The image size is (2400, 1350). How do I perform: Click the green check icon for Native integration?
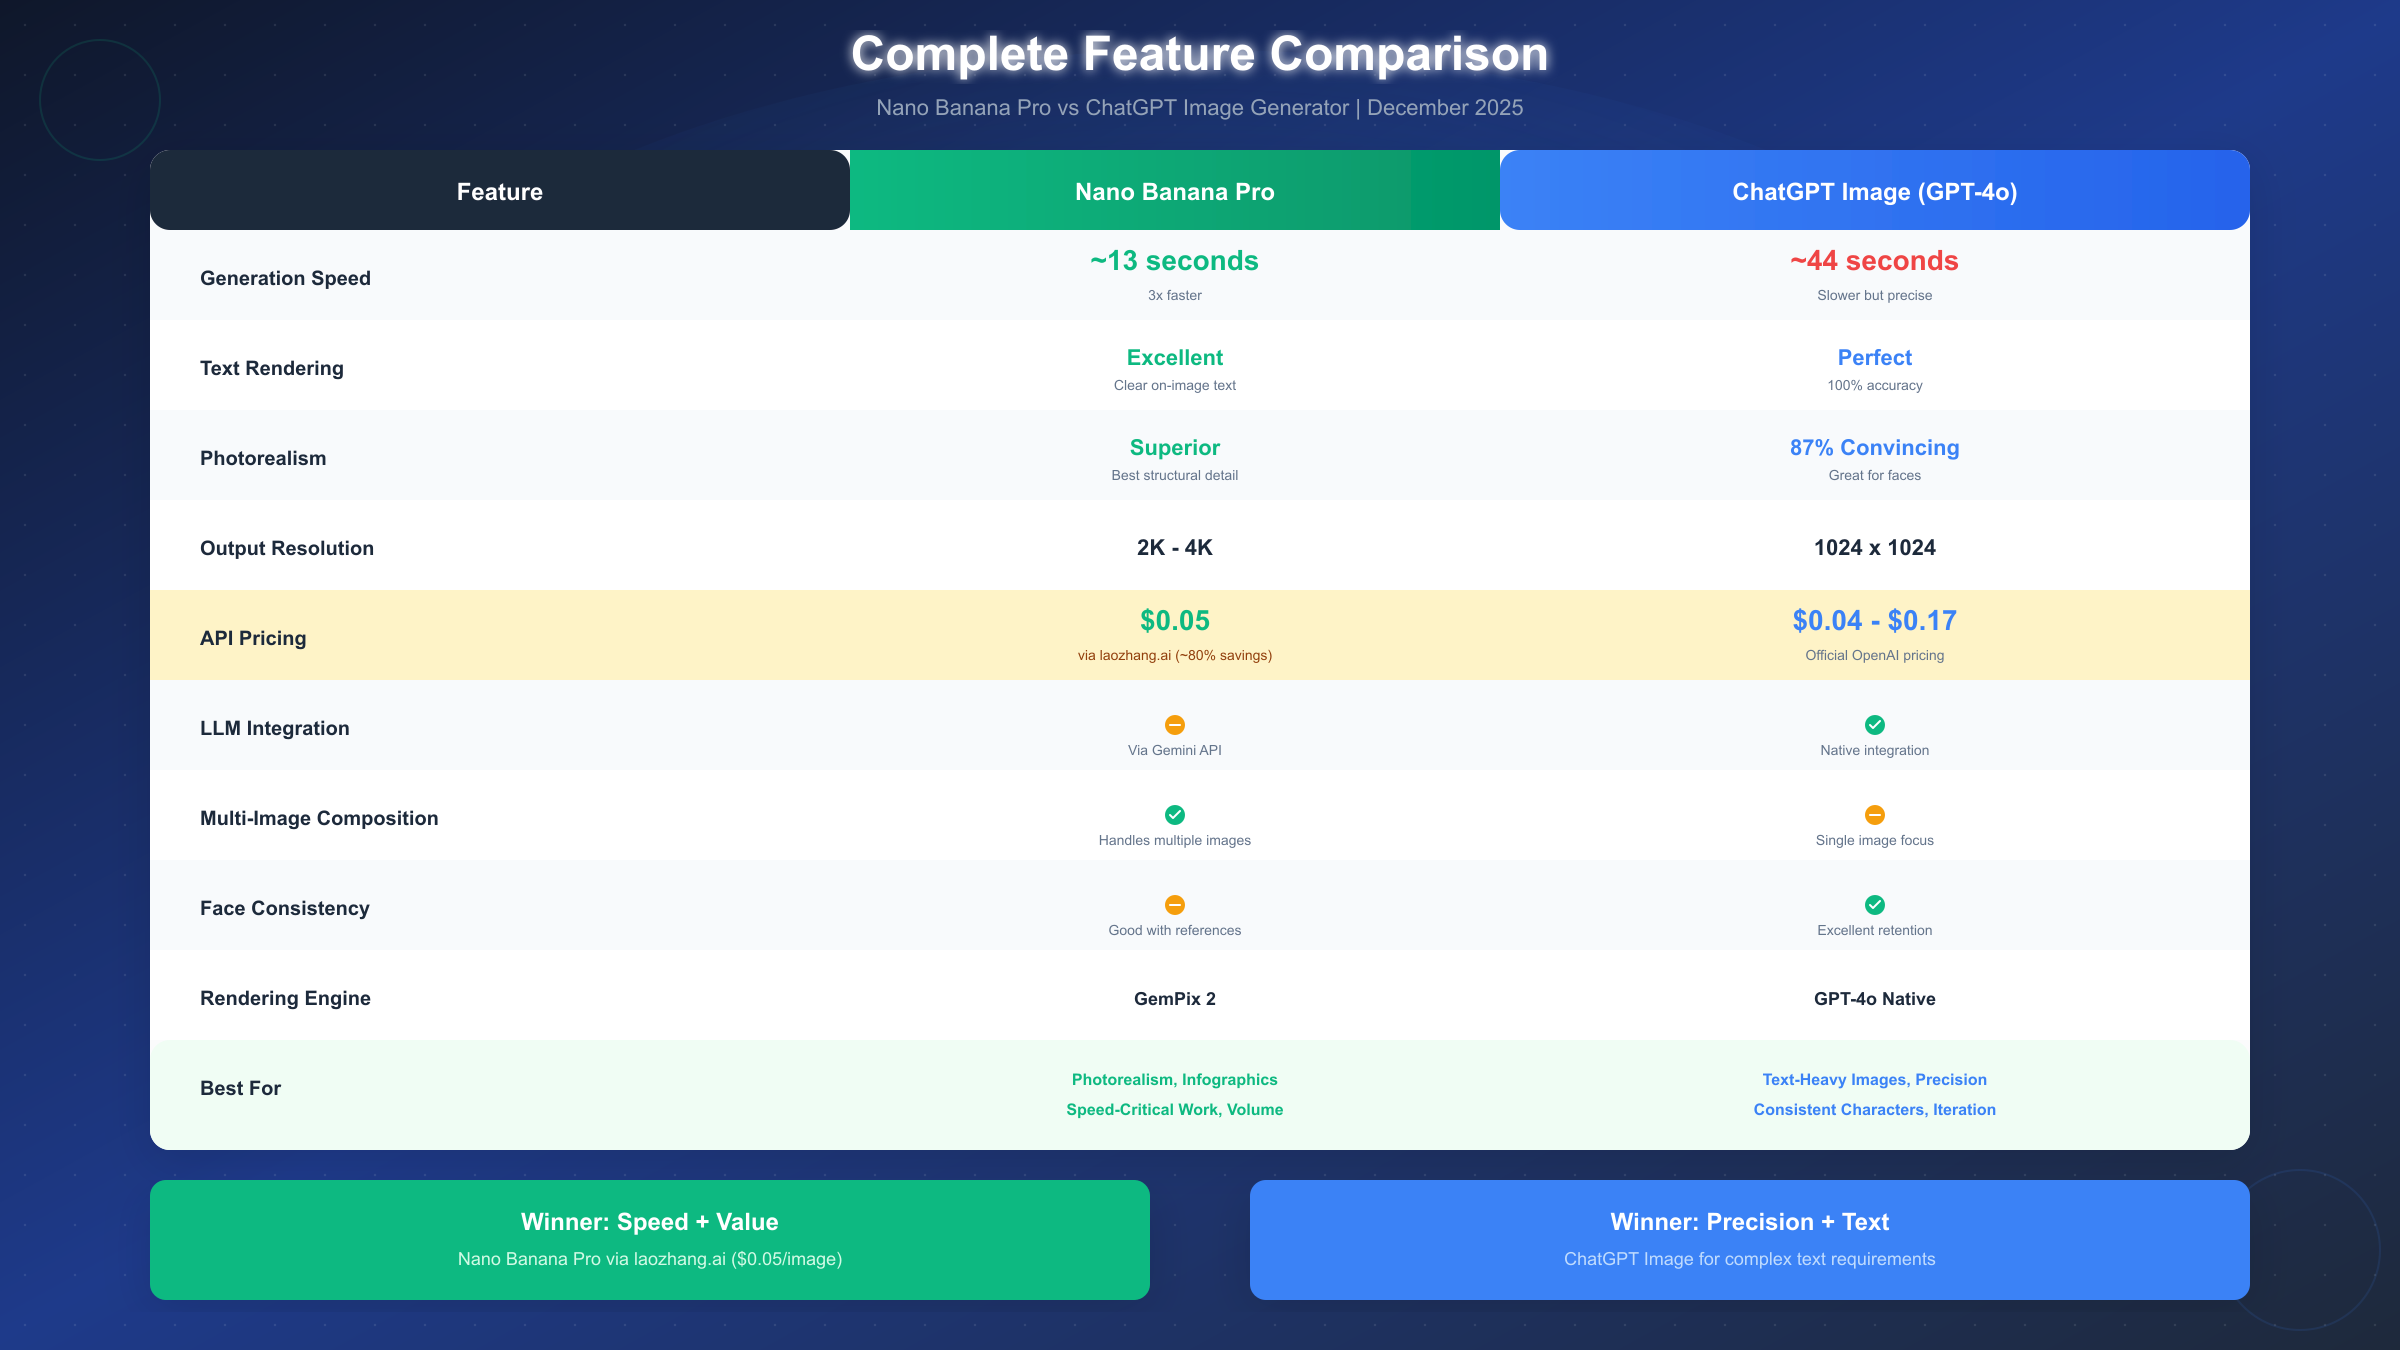(x=1874, y=724)
